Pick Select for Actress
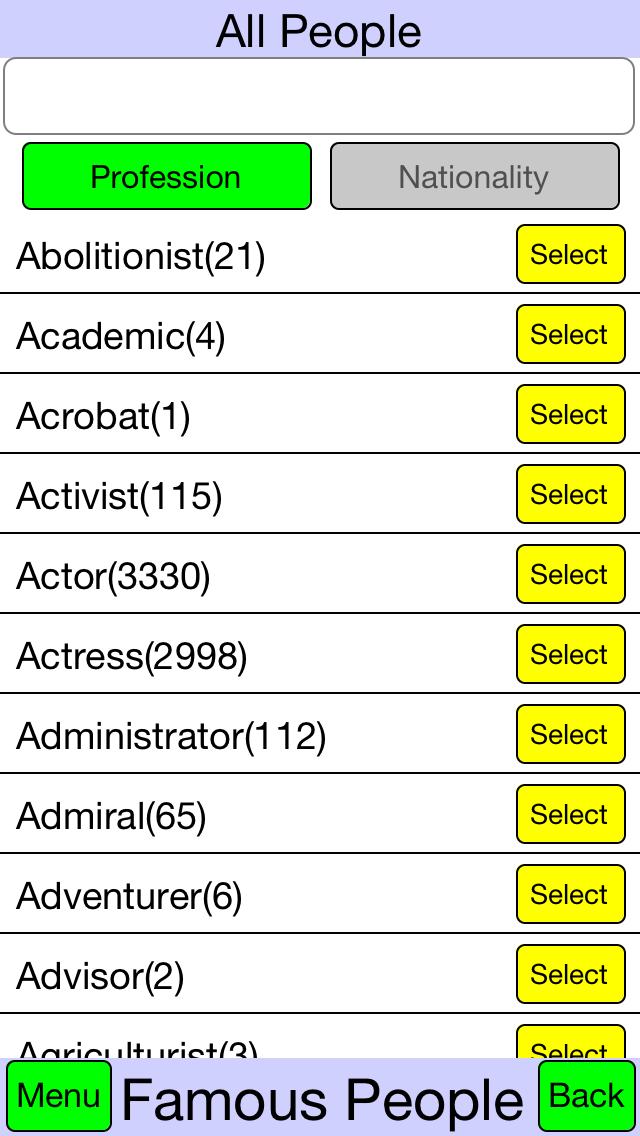This screenshot has width=640, height=1136. [570, 655]
